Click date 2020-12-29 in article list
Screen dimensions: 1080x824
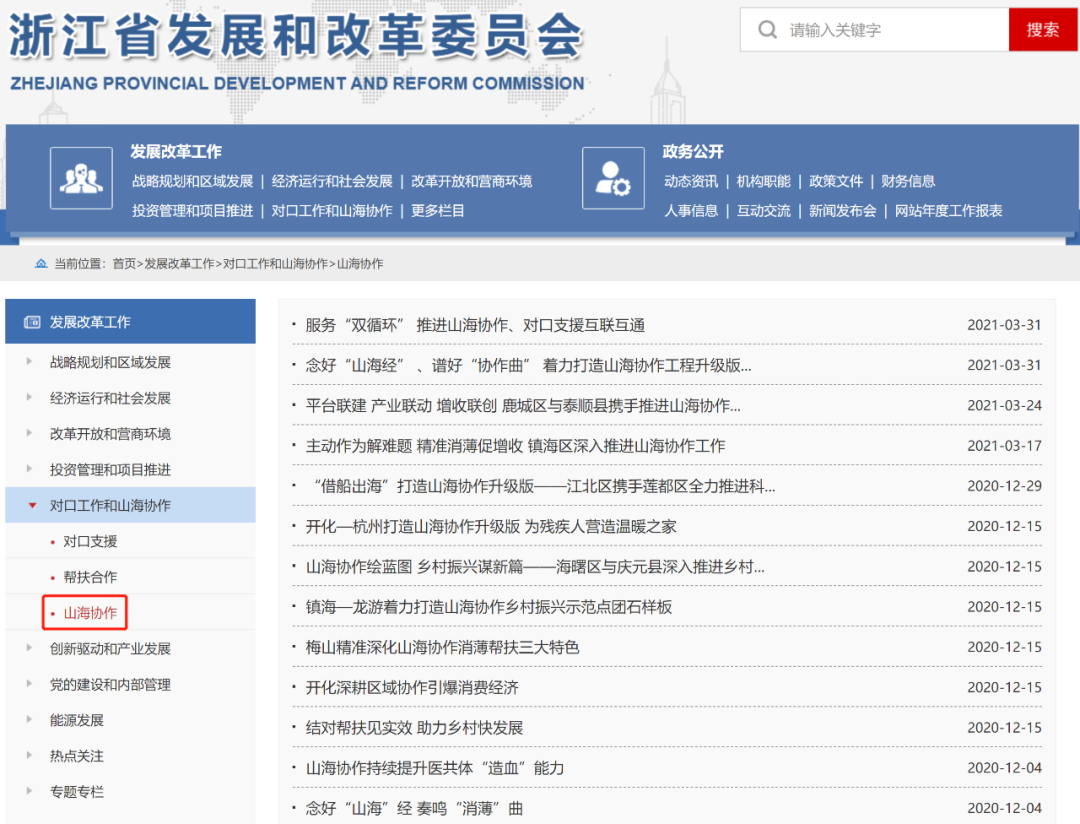pos(1004,486)
